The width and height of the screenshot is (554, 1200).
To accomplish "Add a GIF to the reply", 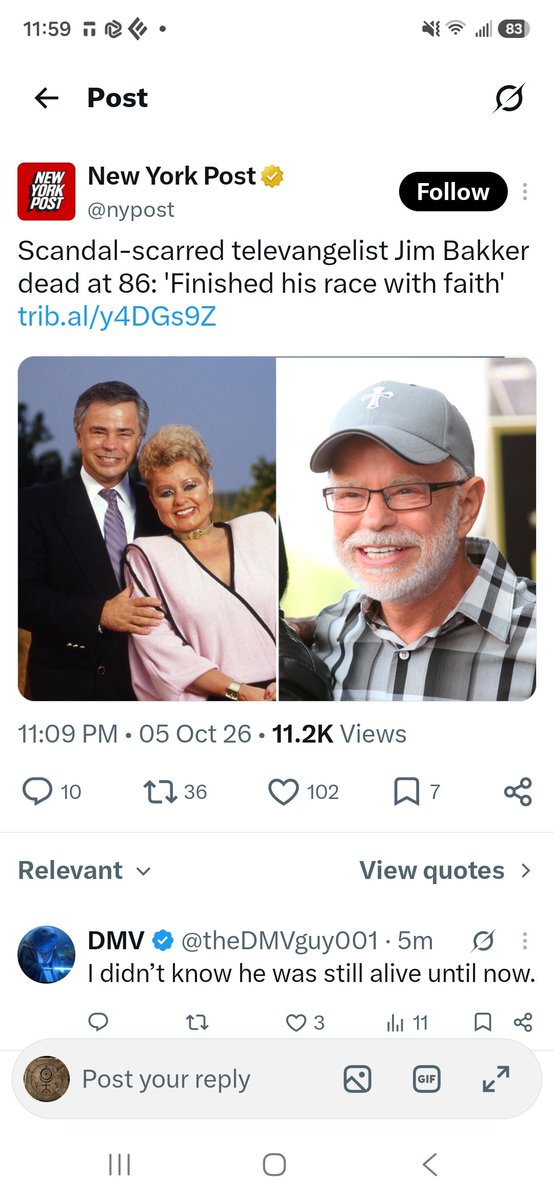I will pyautogui.click(x=426, y=1078).
